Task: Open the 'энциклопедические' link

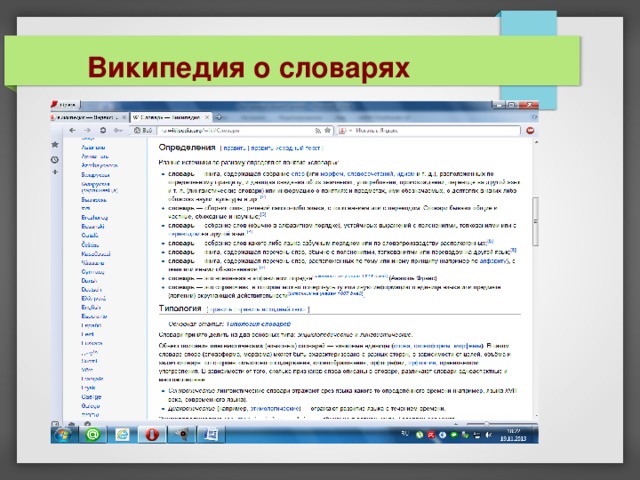Action: tap(325, 335)
